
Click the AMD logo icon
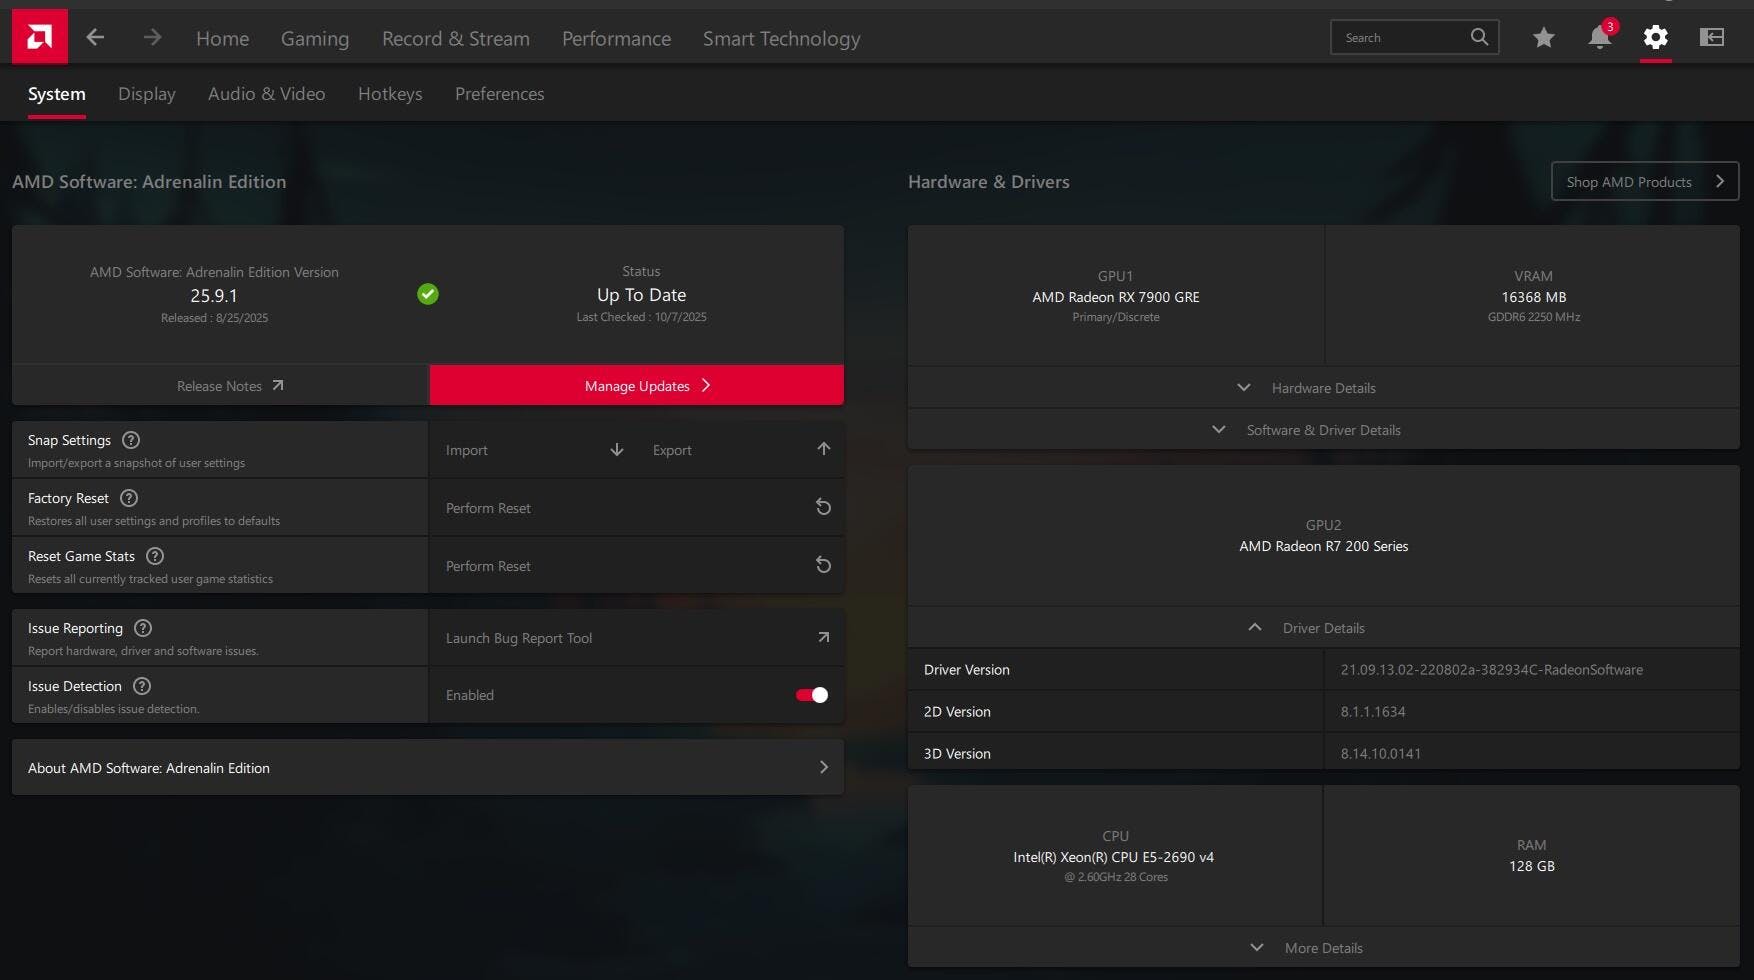[40, 37]
